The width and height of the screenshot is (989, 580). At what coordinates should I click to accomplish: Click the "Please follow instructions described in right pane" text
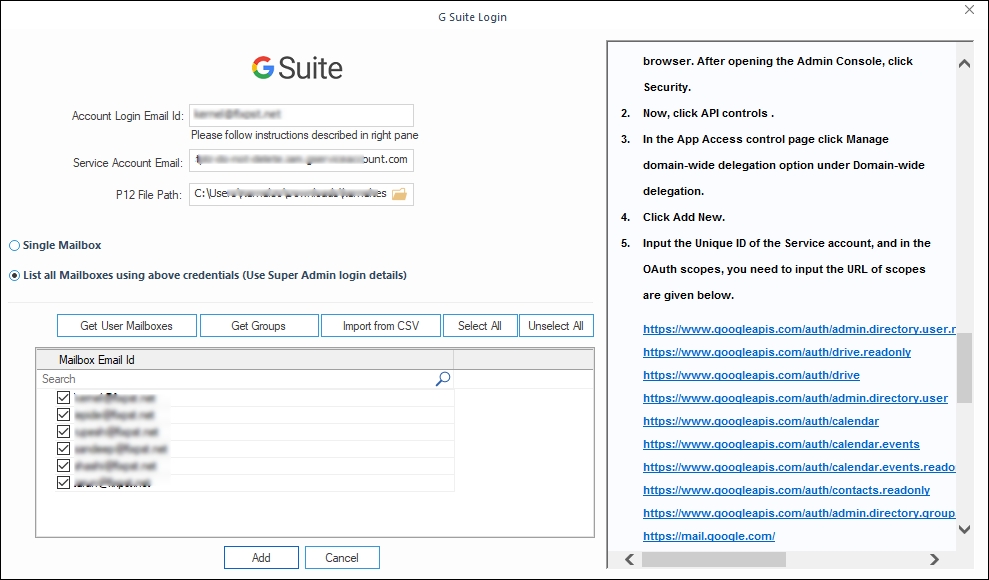305,136
